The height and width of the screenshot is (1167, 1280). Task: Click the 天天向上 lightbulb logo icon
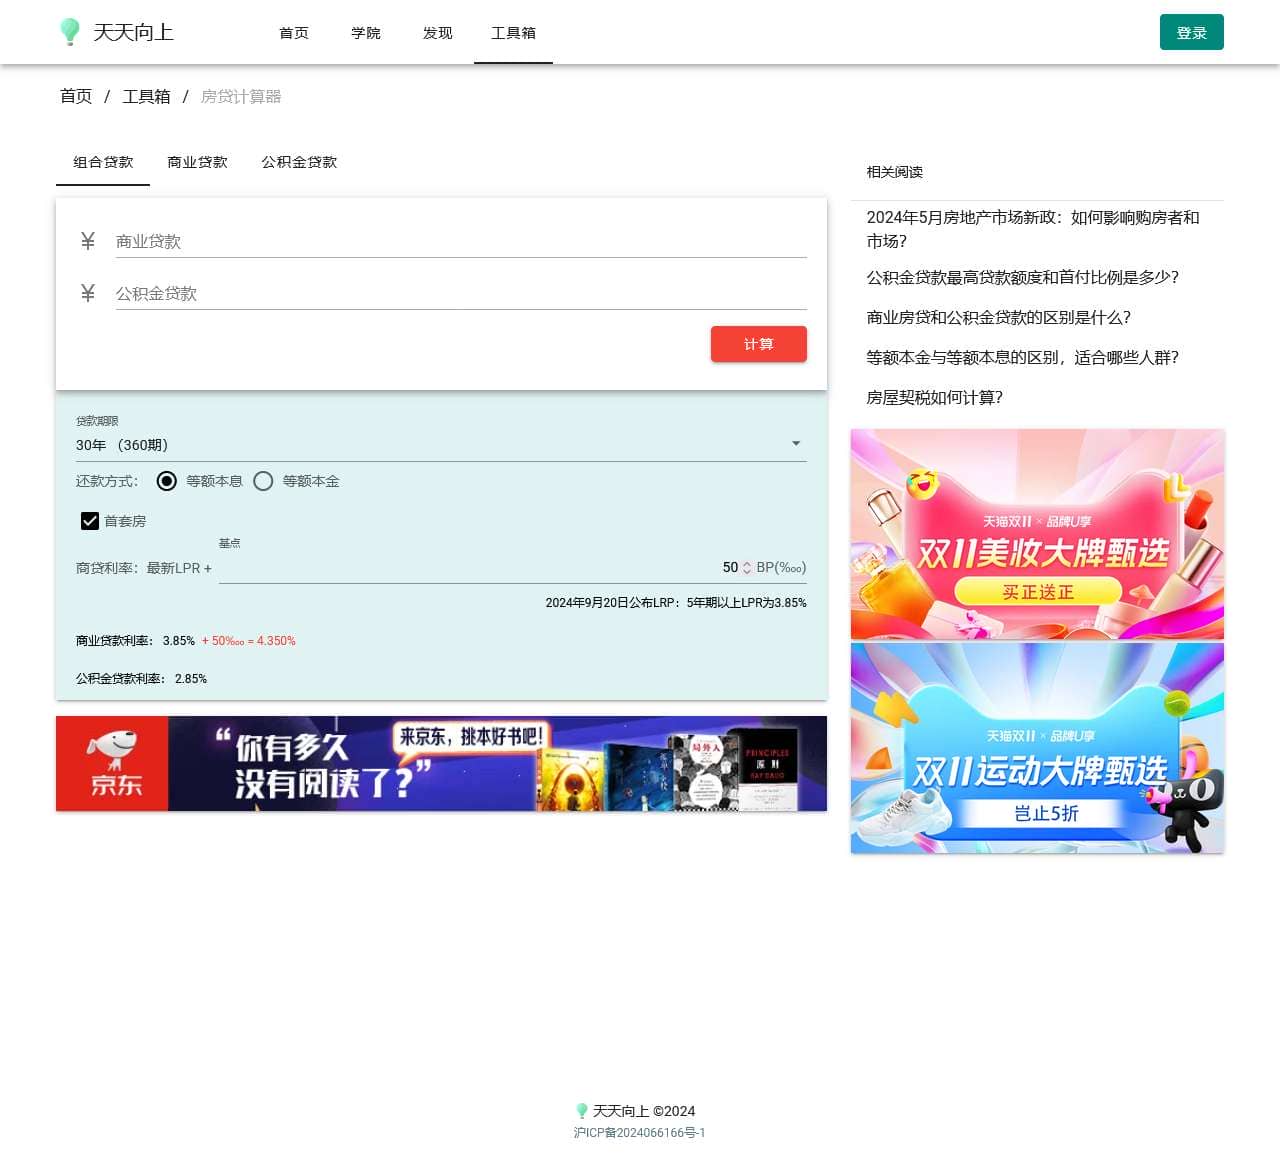69,32
